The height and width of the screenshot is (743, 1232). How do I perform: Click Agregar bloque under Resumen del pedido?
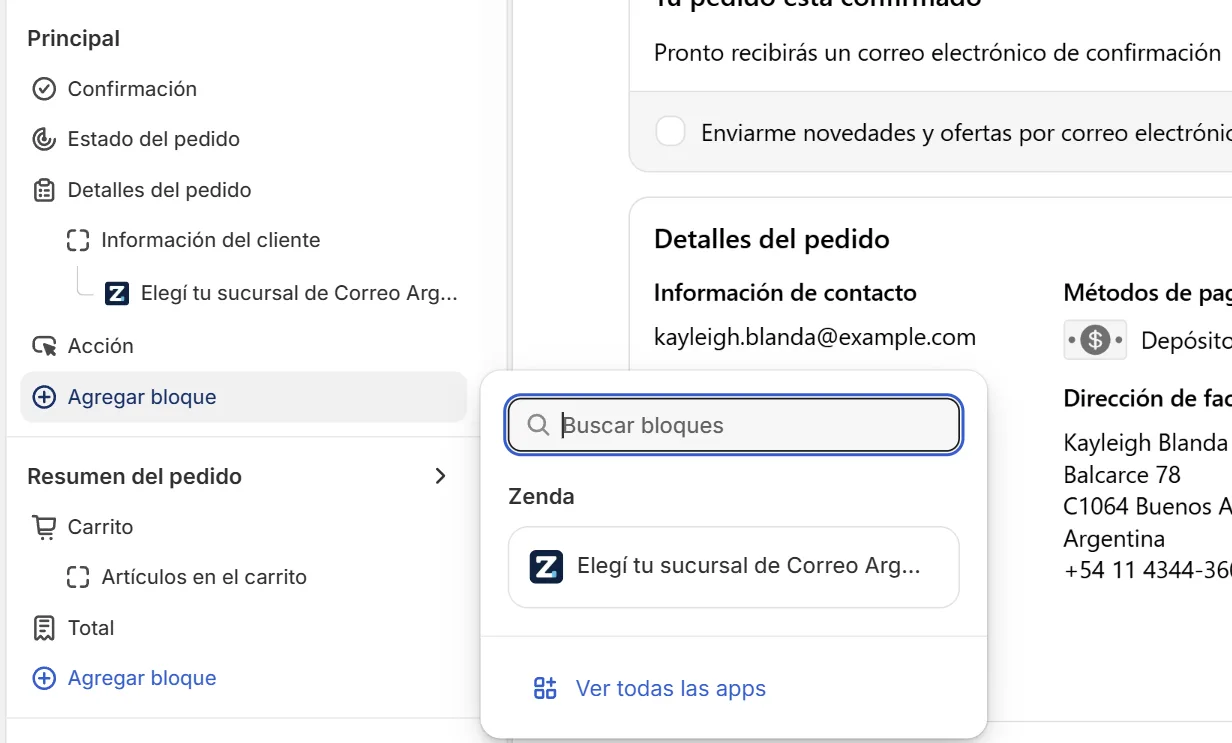pyautogui.click(x=142, y=678)
